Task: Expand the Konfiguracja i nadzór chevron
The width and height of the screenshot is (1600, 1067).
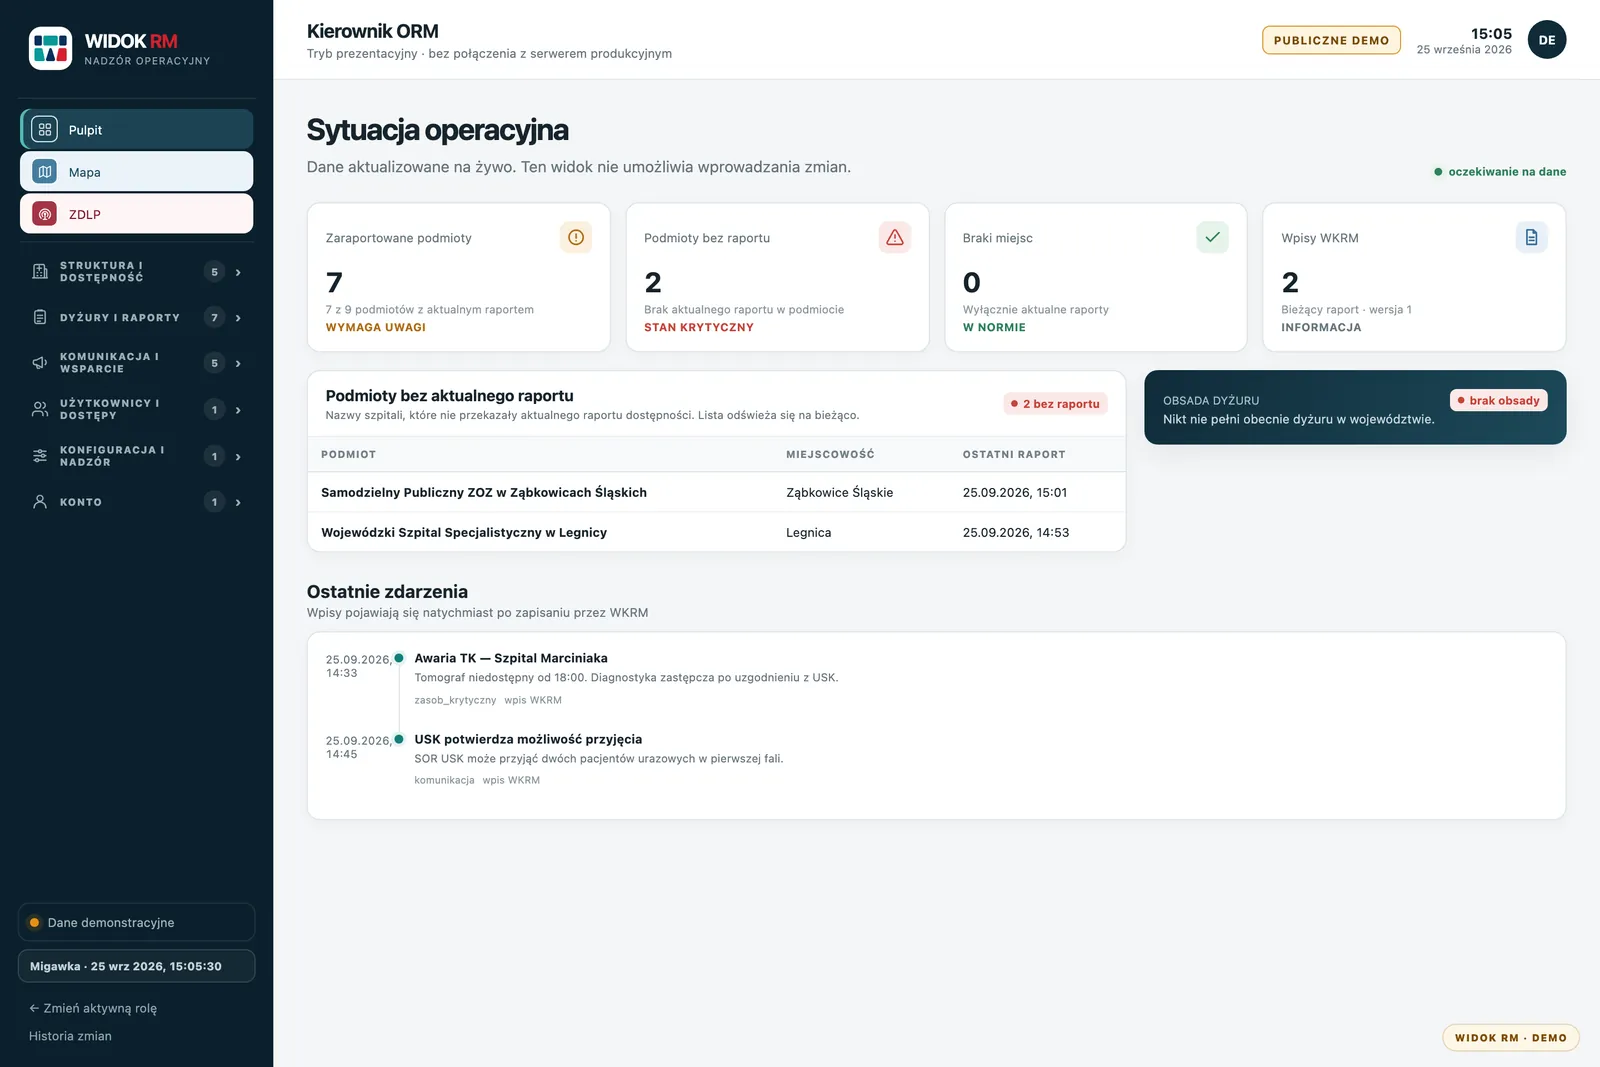Action: [238, 456]
